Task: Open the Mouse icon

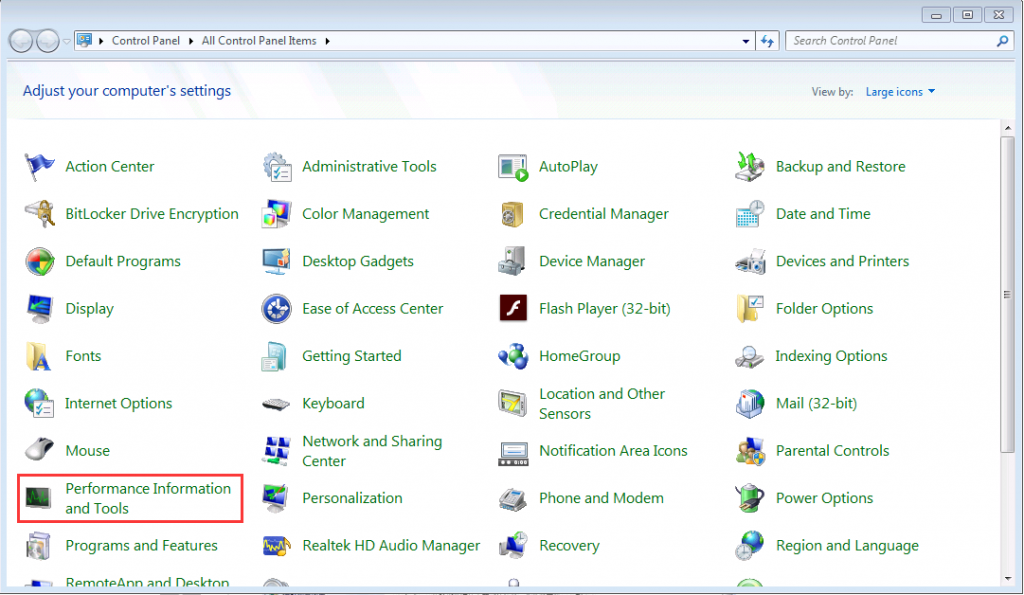Action: click(x=39, y=450)
